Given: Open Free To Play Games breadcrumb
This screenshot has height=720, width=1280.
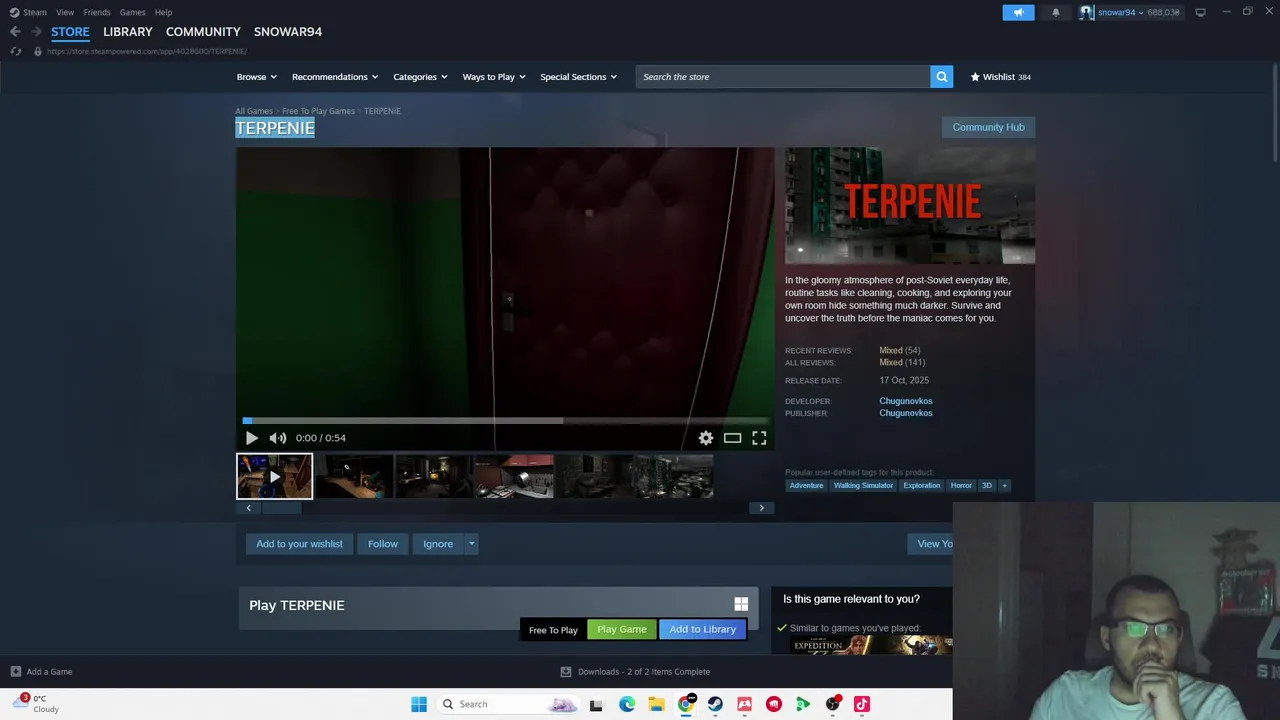Looking at the screenshot, I should pos(318,111).
